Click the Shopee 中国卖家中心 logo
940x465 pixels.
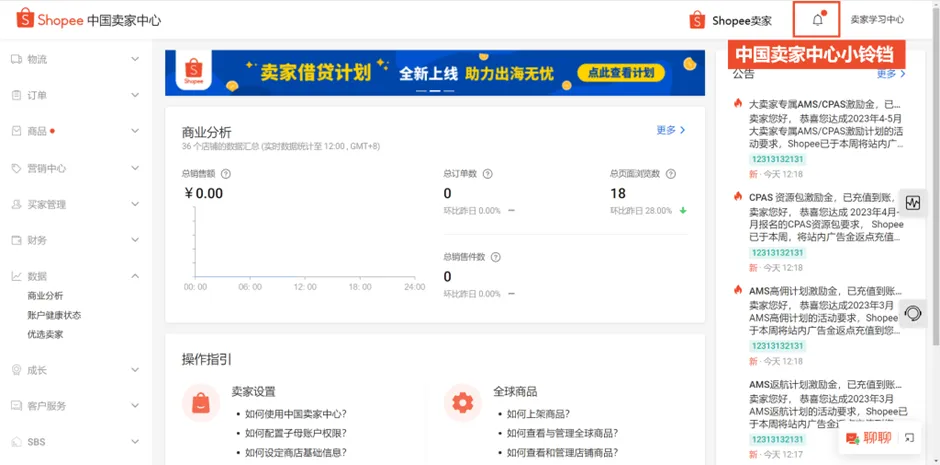89,20
